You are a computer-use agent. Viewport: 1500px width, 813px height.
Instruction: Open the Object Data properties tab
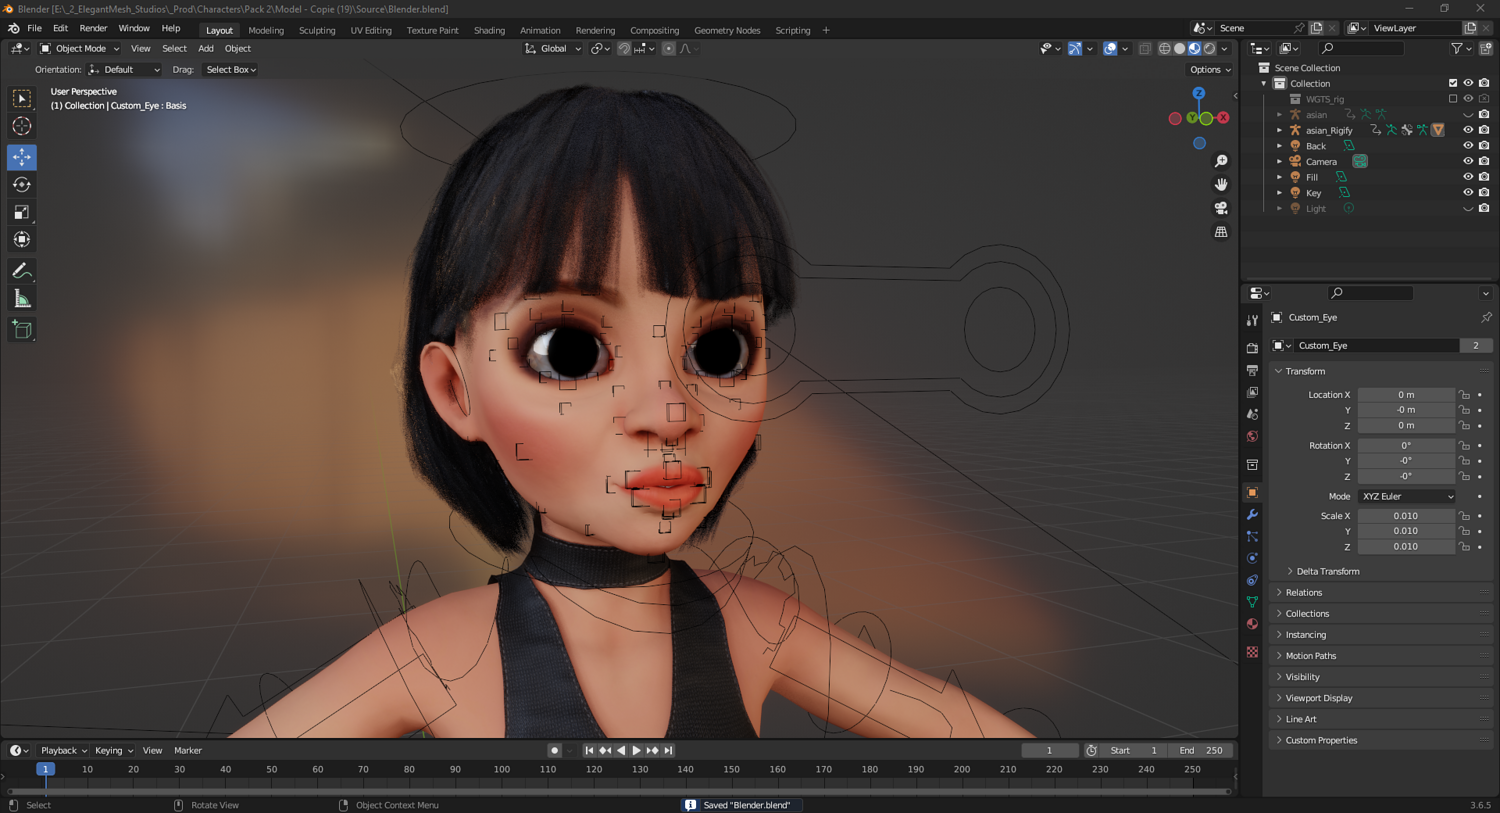coord(1252,602)
